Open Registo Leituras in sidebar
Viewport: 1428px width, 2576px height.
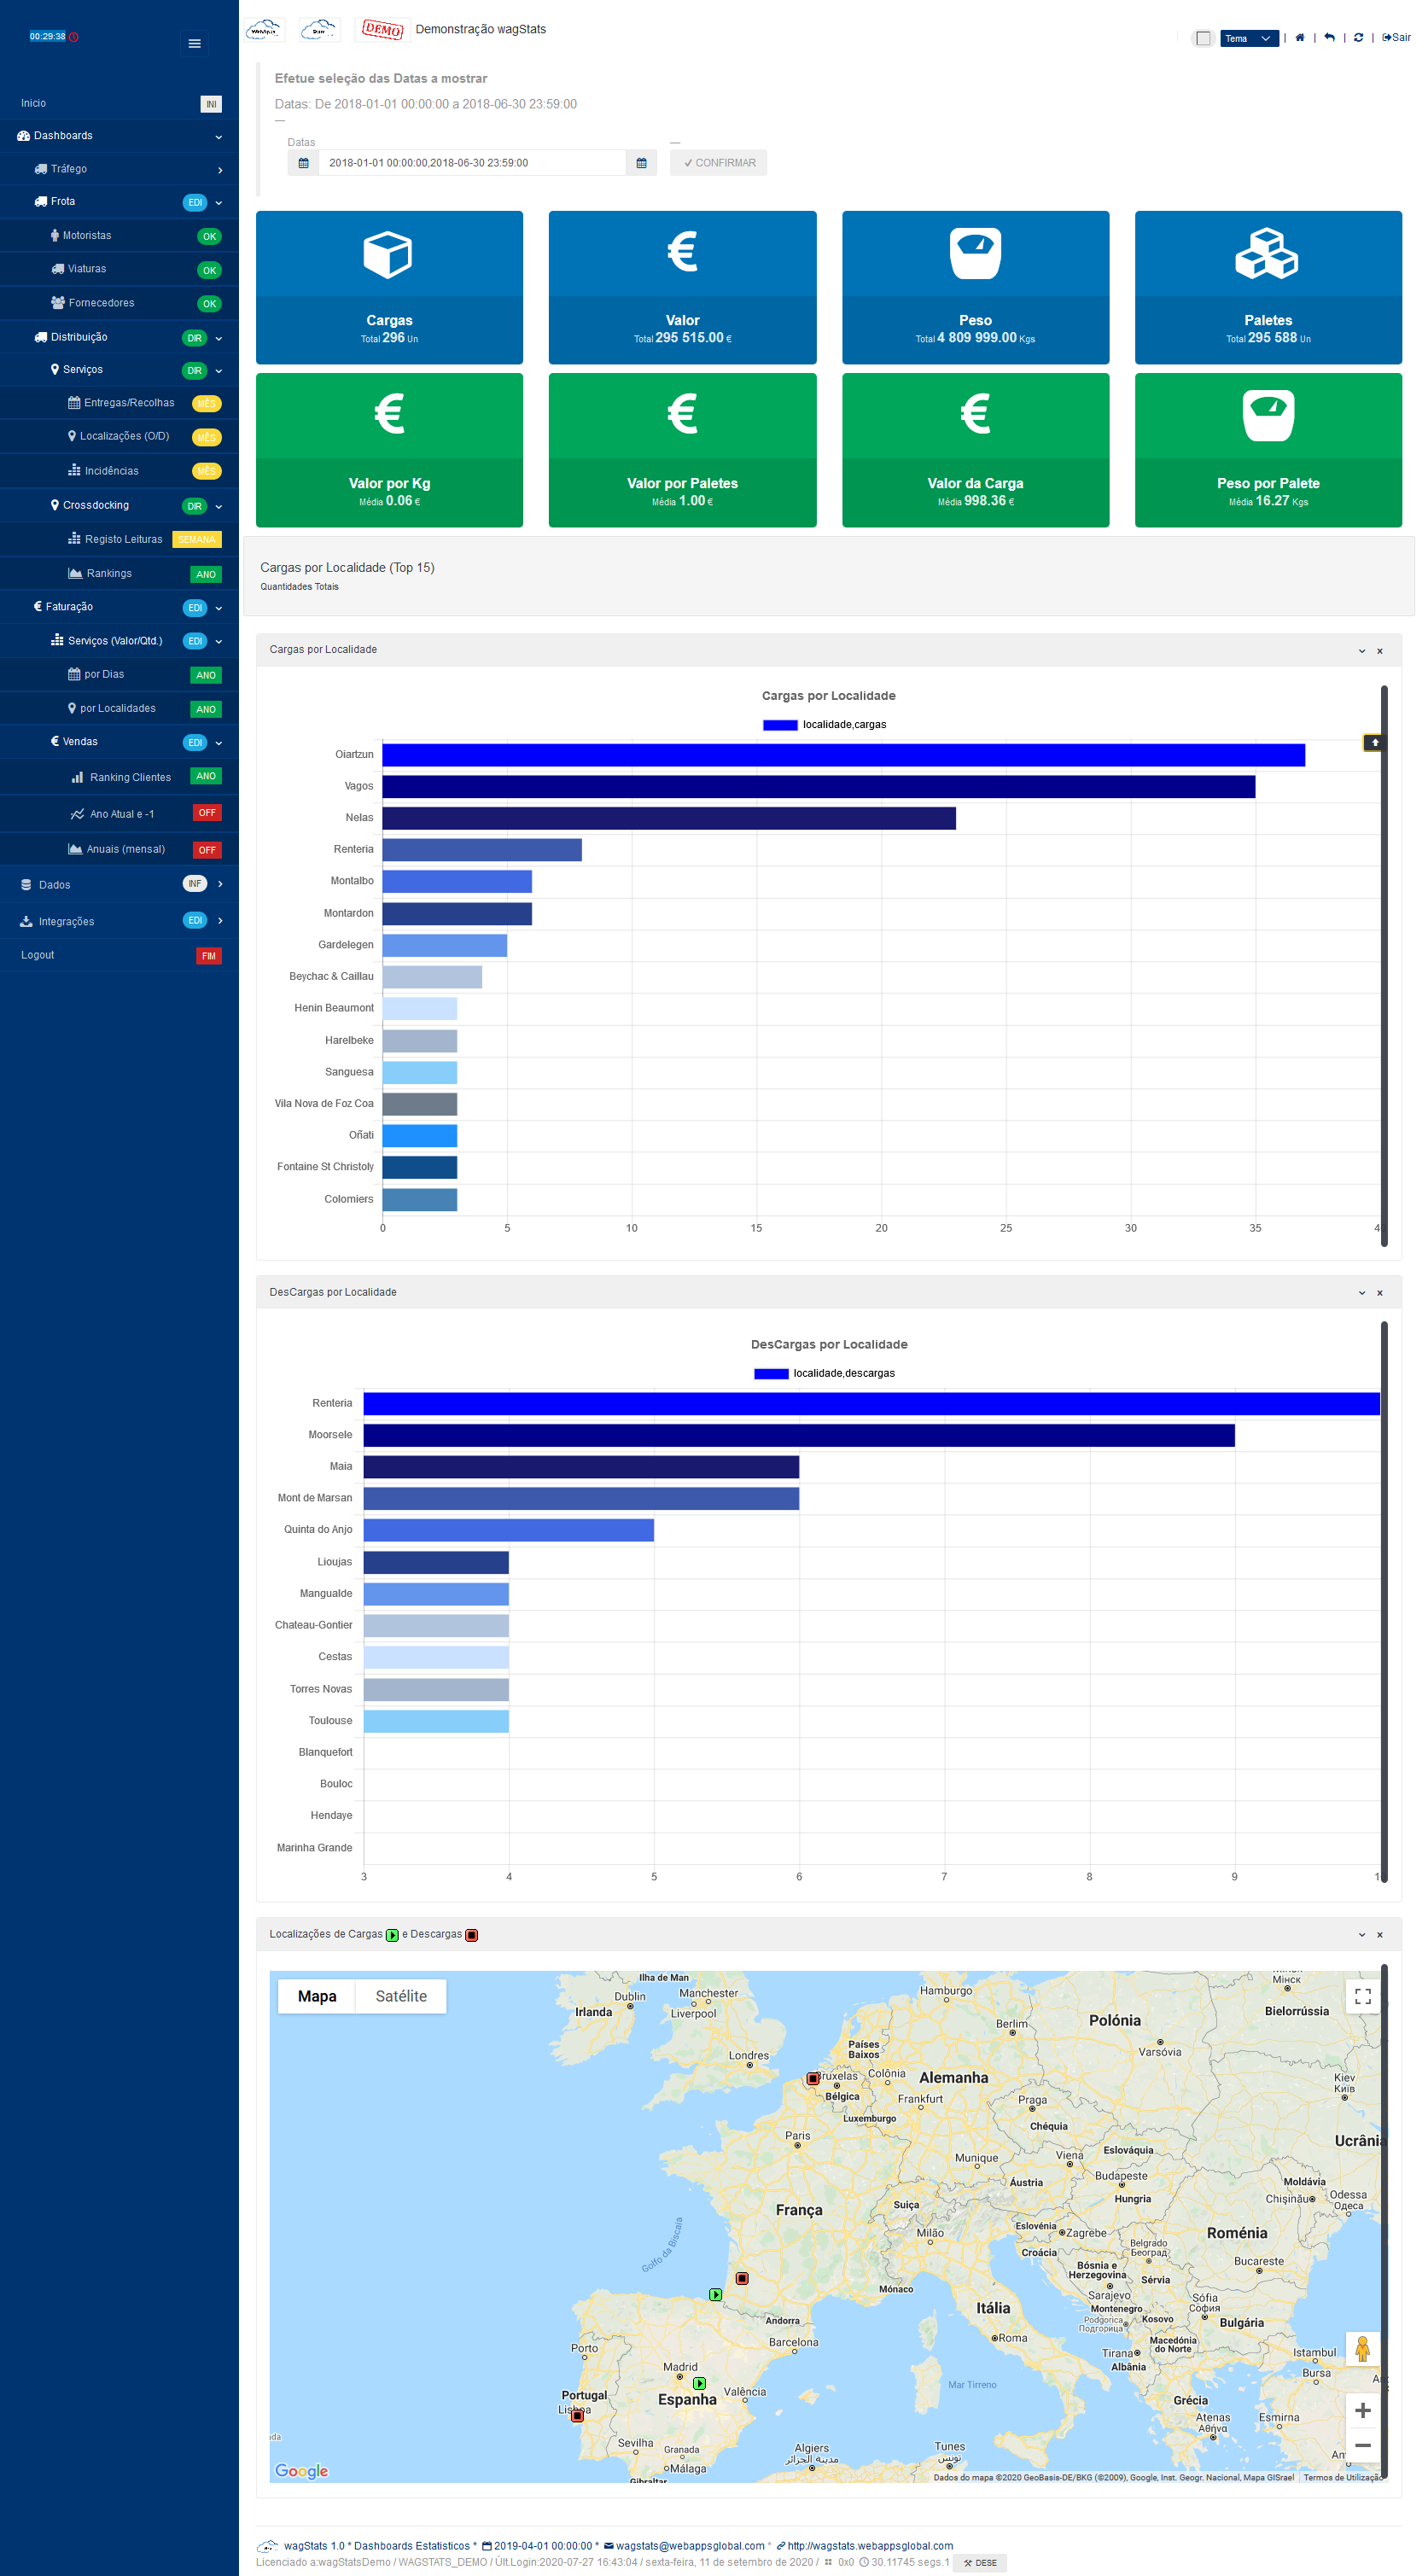119,539
